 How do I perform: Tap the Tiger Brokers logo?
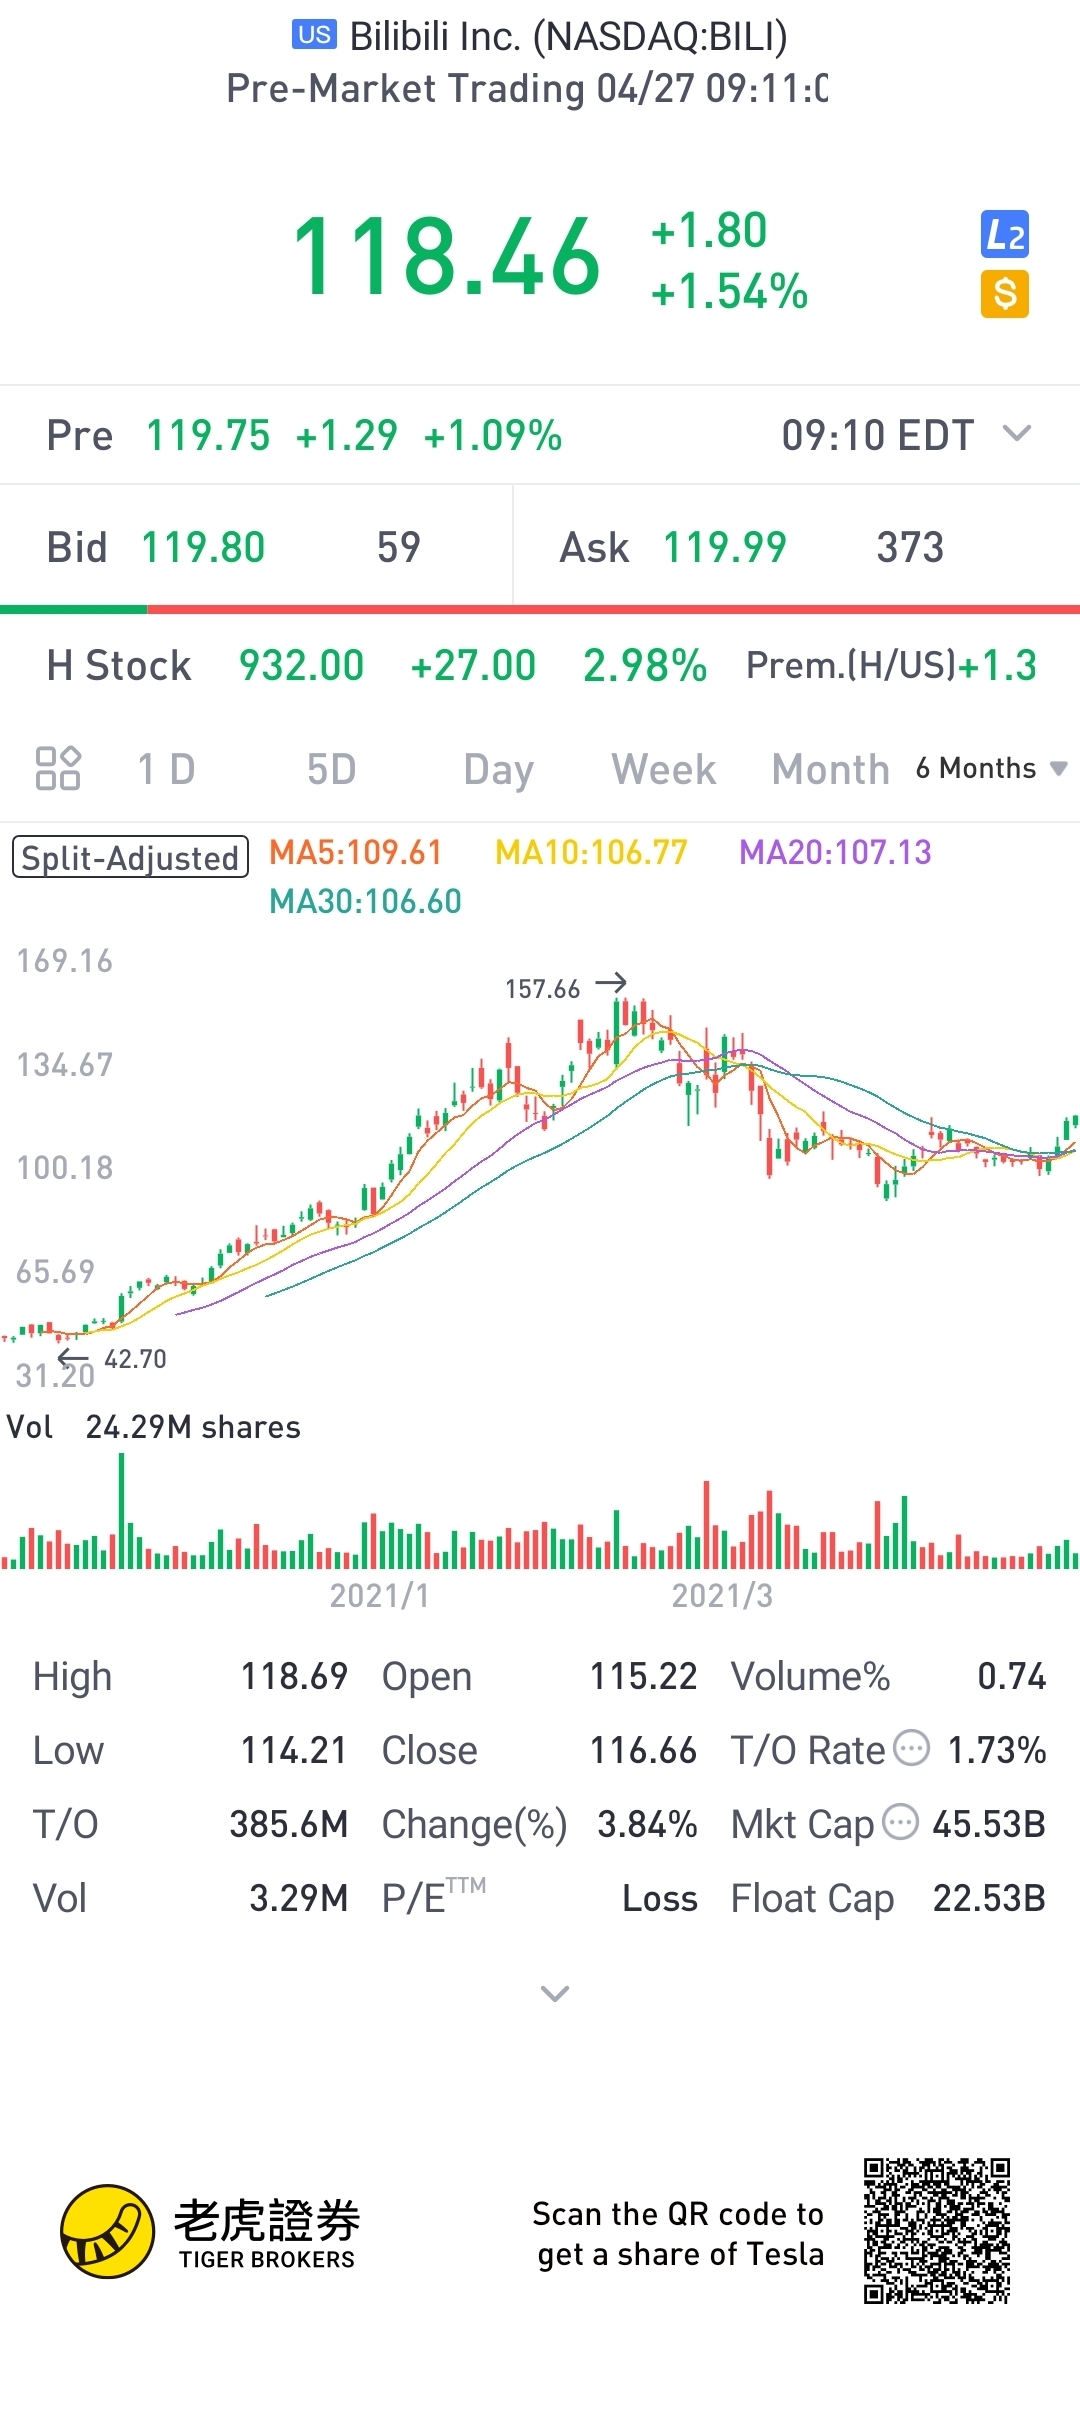[x=210, y=2232]
